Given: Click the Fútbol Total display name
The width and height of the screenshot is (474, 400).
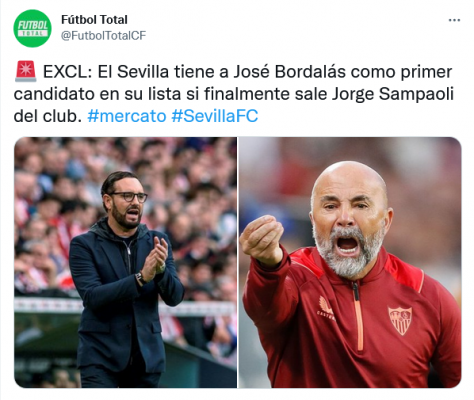Looking at the screenshot, I should click(94, 20).
